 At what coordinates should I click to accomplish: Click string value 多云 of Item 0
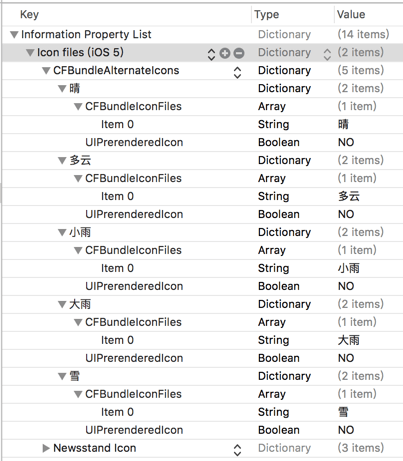[x=349, y=196]
